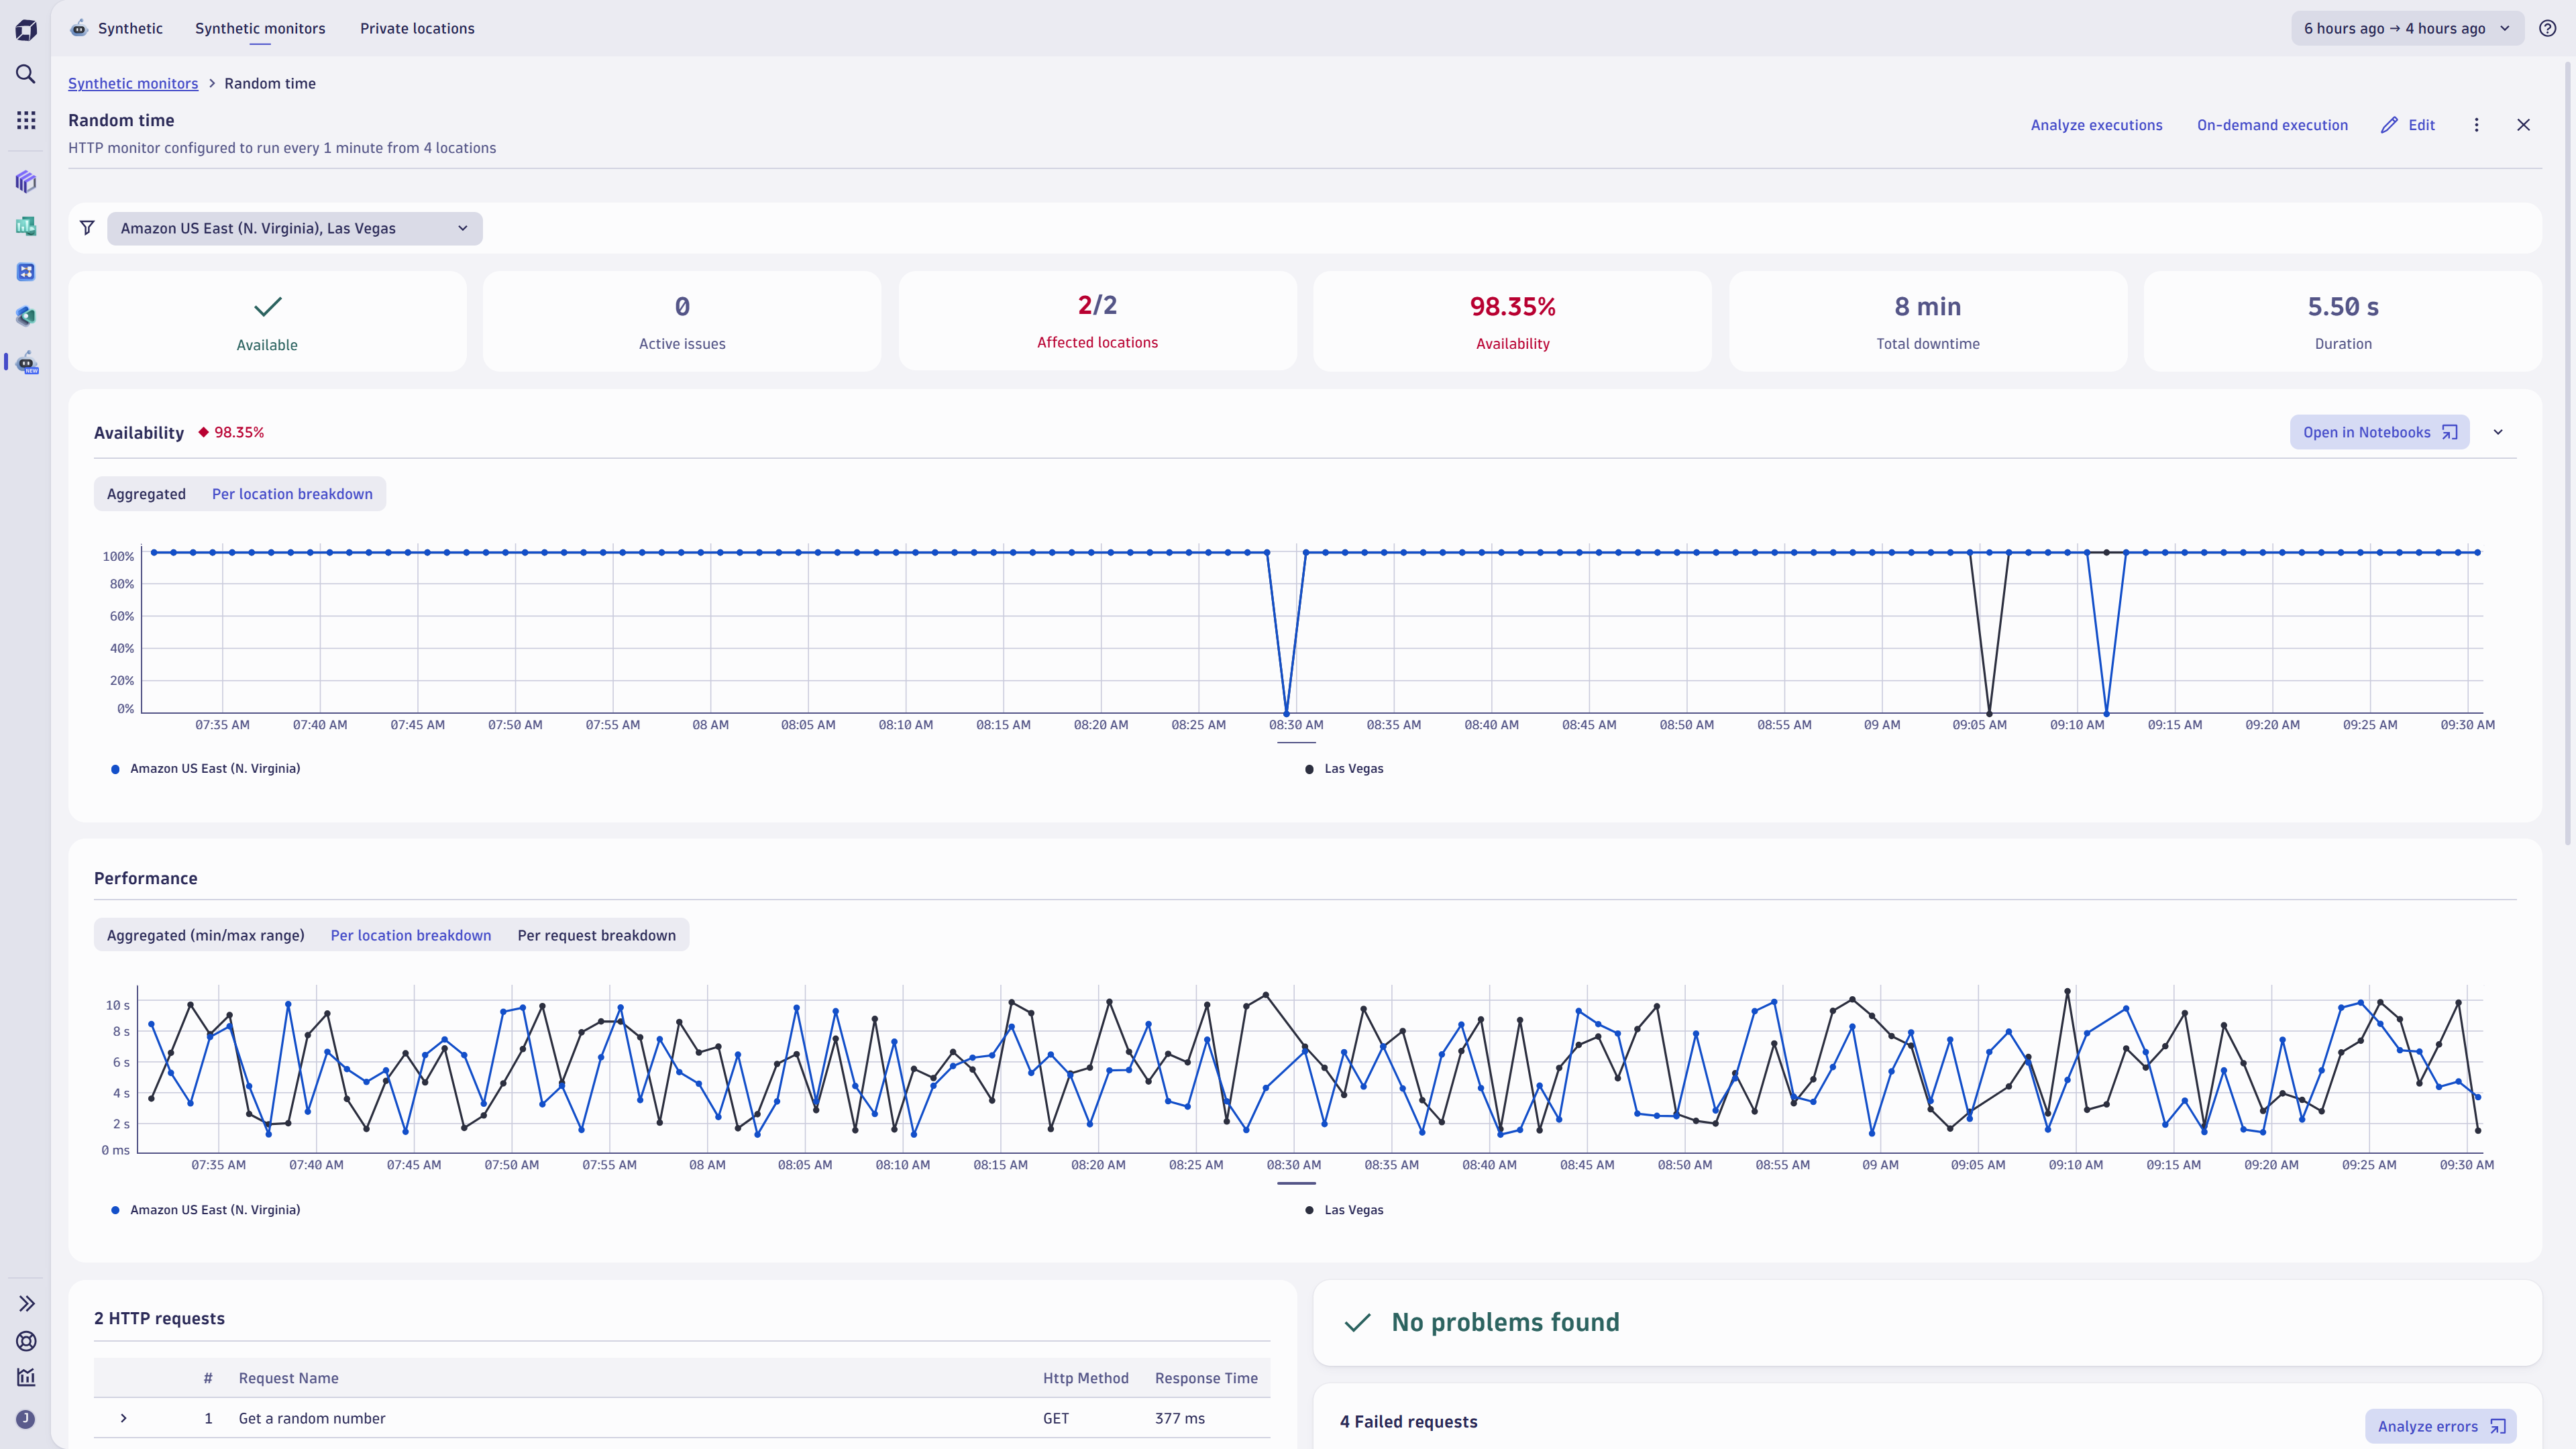Switch to the Private locations tab
The image size is (2576, 1449).
point(417,28)
